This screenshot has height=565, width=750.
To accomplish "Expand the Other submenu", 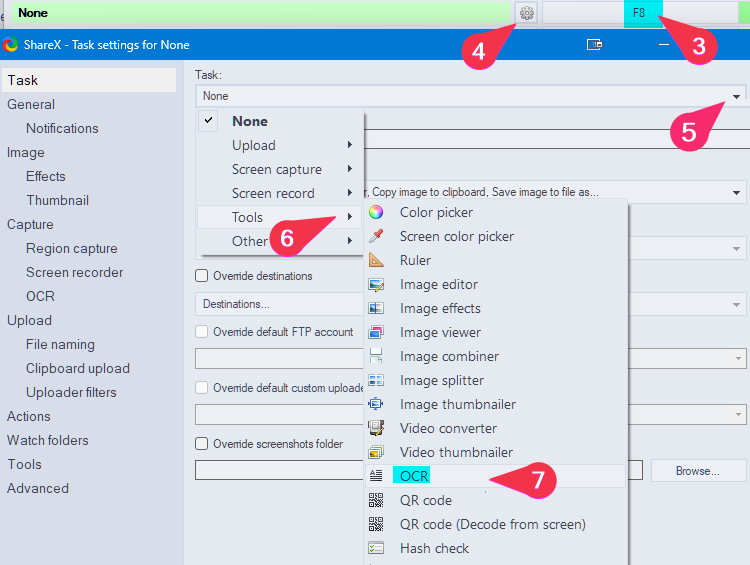I will point(280,241).
